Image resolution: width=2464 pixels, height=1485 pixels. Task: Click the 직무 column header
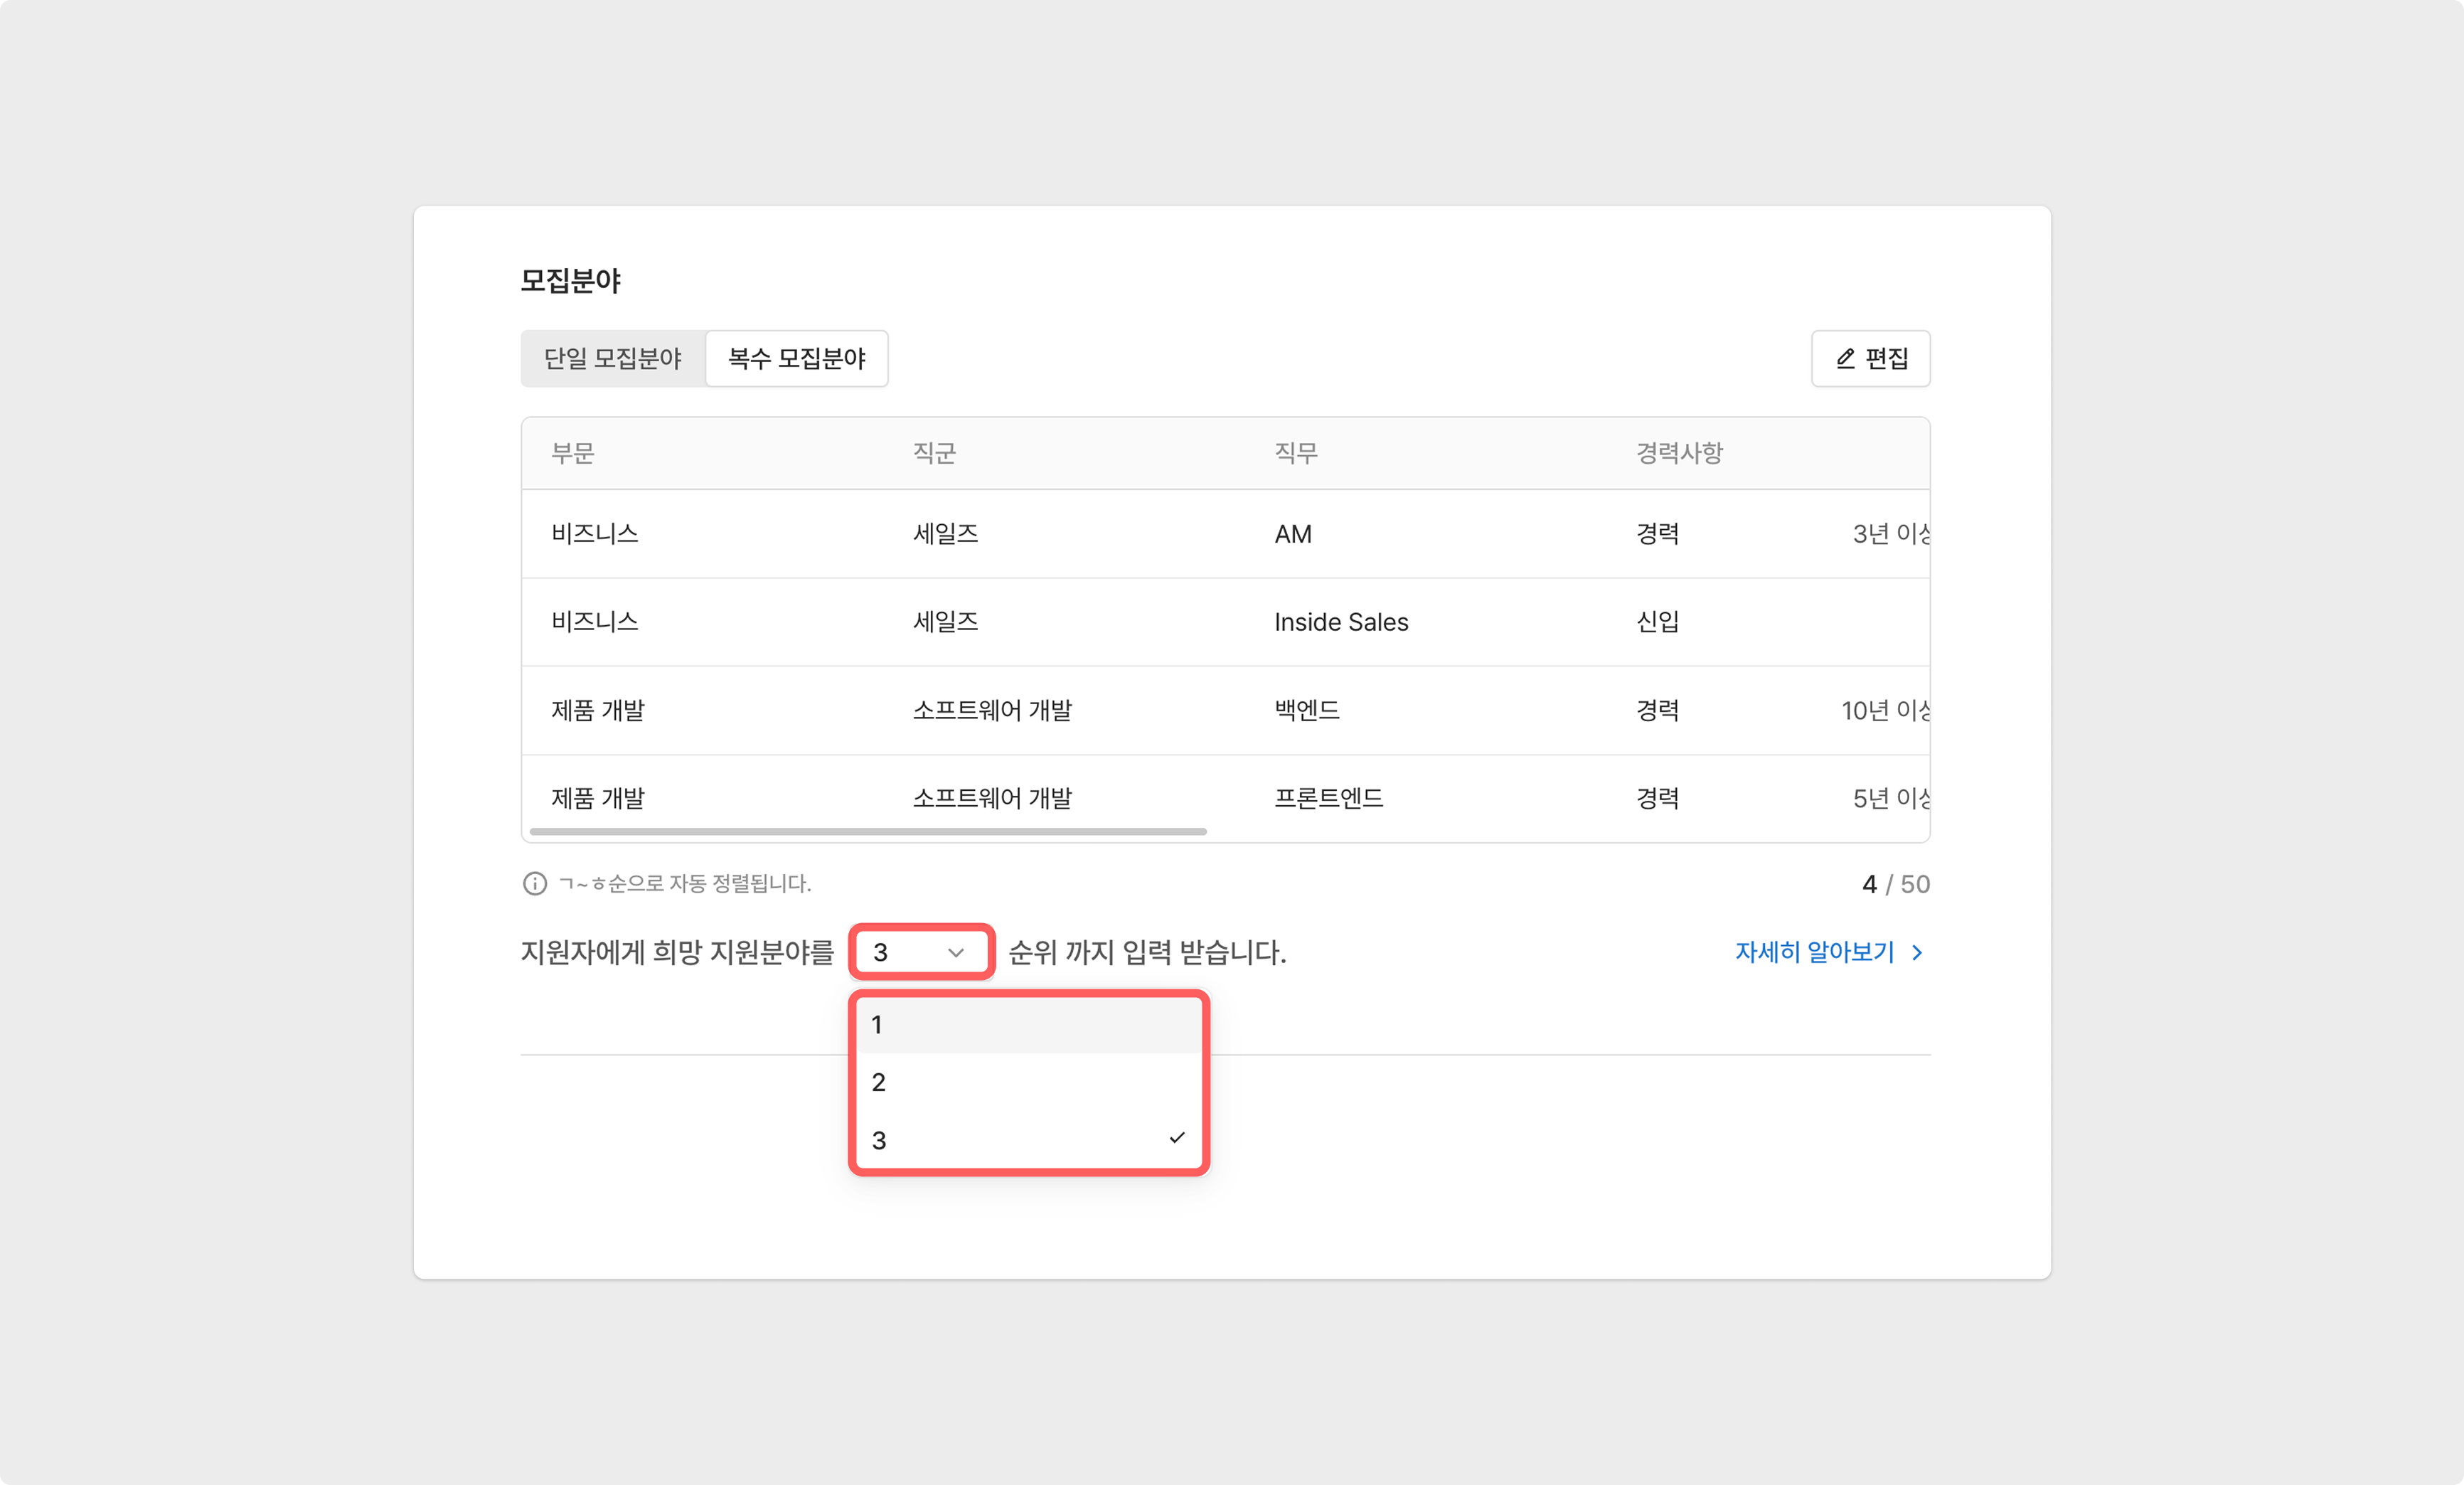point(1295,453)
